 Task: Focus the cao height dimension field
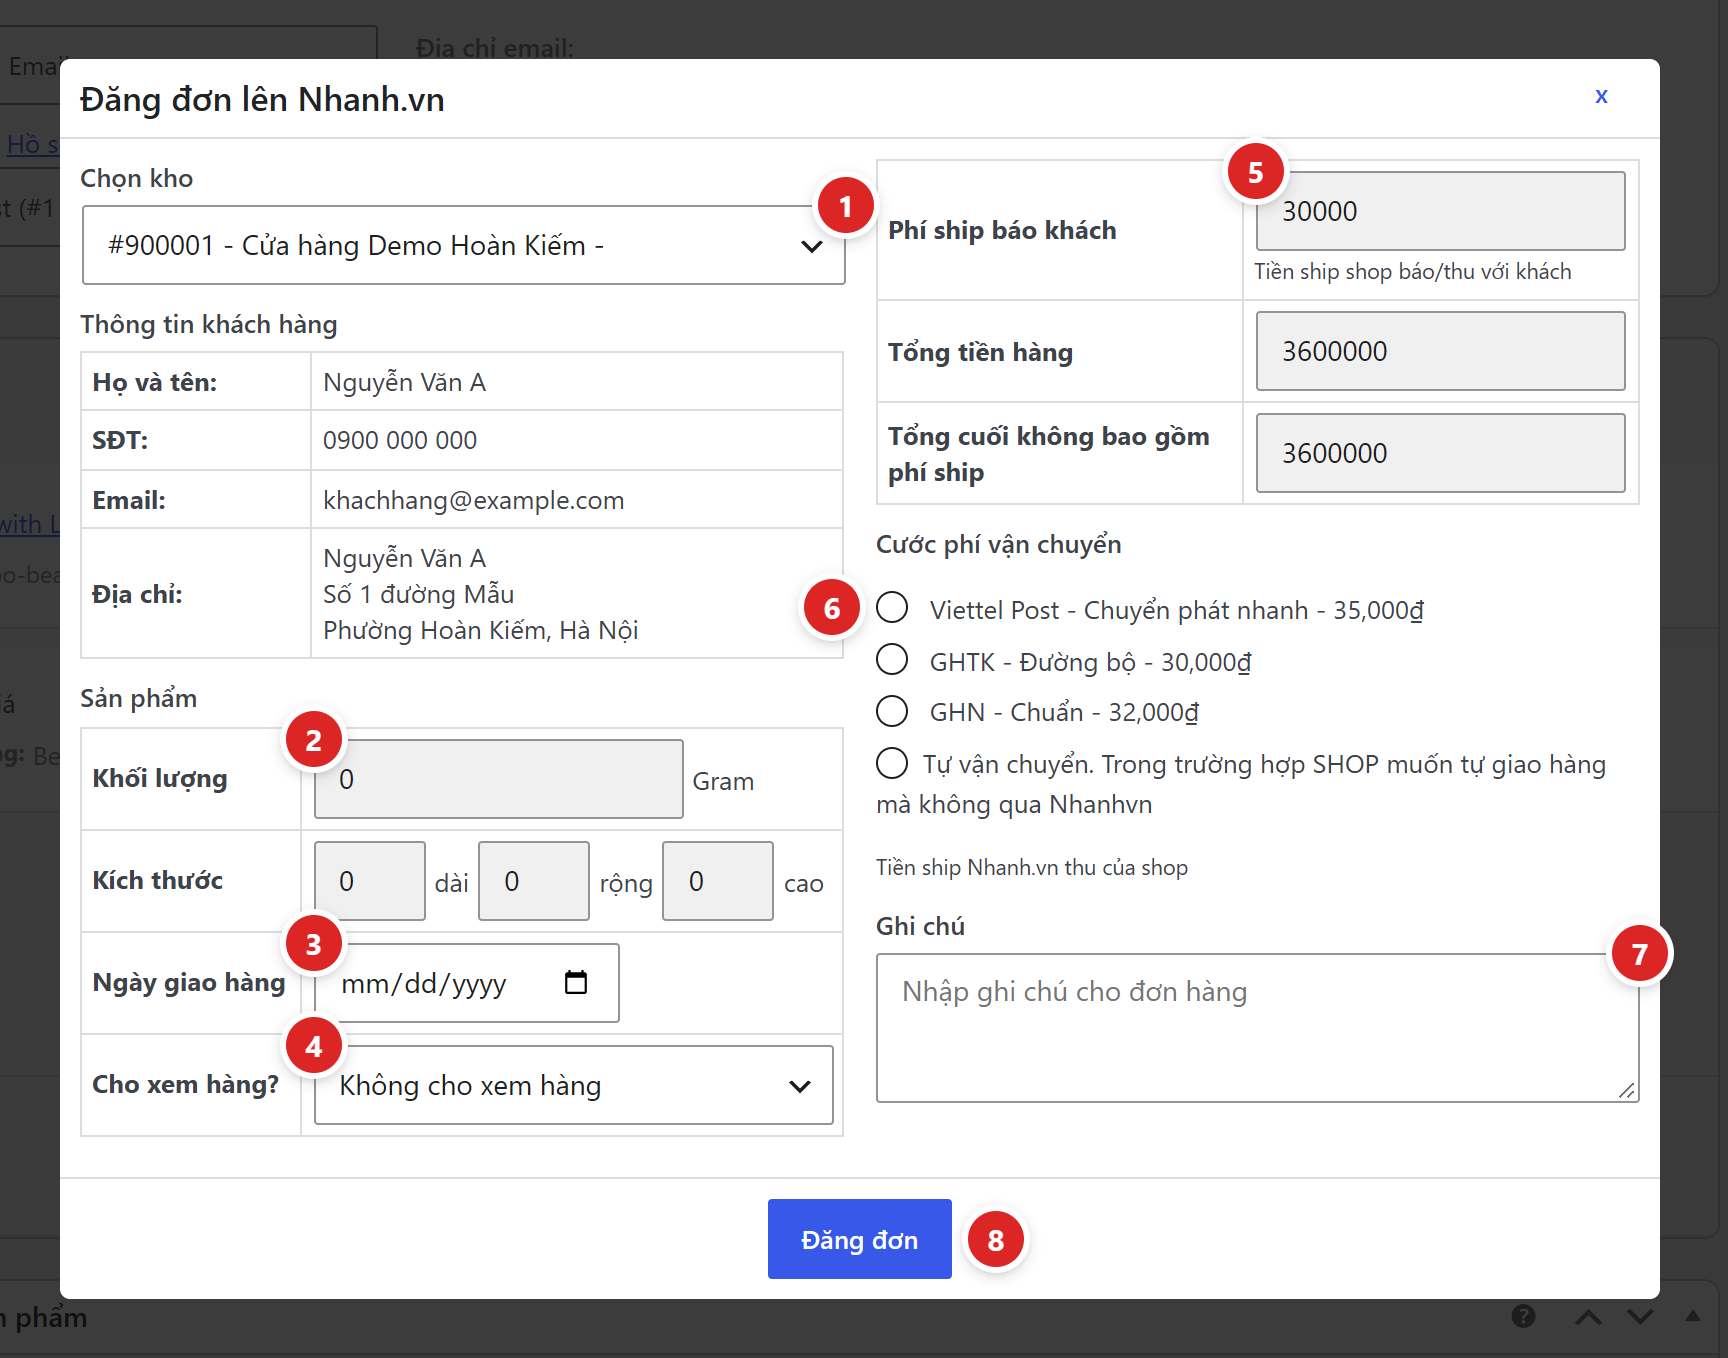tap(718, 881)
